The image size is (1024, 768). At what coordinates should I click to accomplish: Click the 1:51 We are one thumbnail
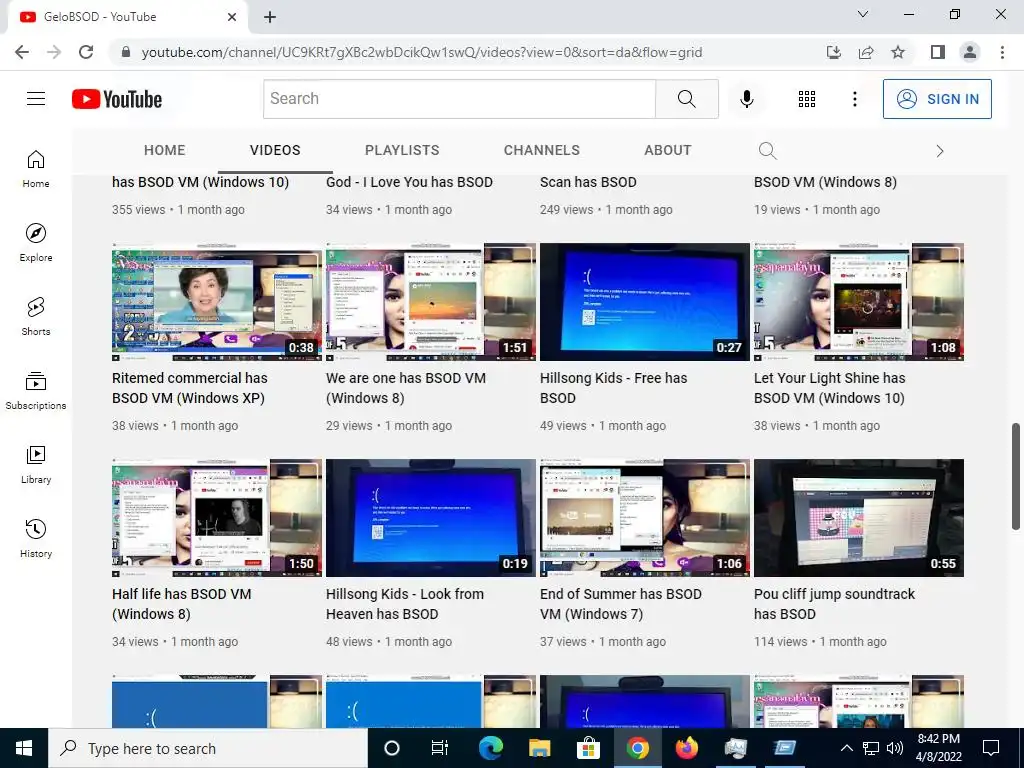pos(431,302)
